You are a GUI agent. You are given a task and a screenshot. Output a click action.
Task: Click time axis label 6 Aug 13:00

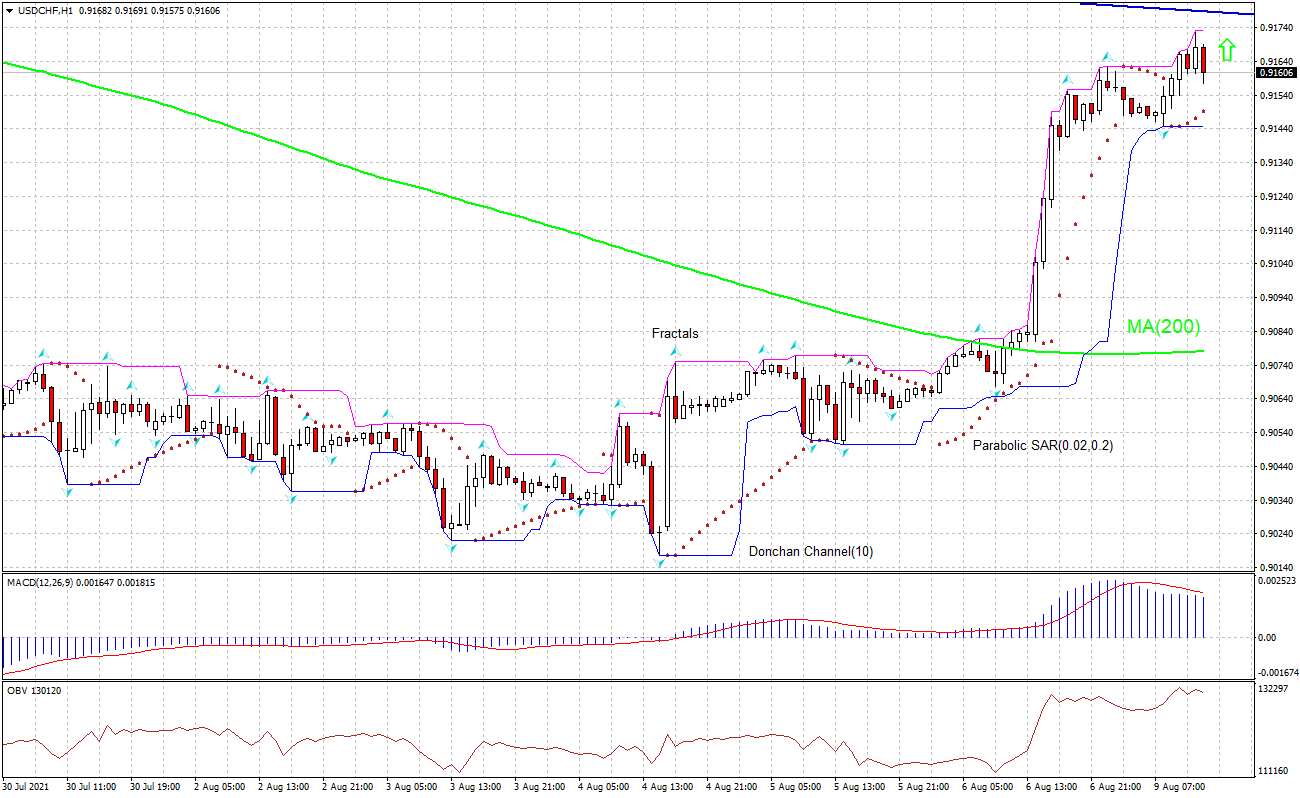(x=1052, y=787)
